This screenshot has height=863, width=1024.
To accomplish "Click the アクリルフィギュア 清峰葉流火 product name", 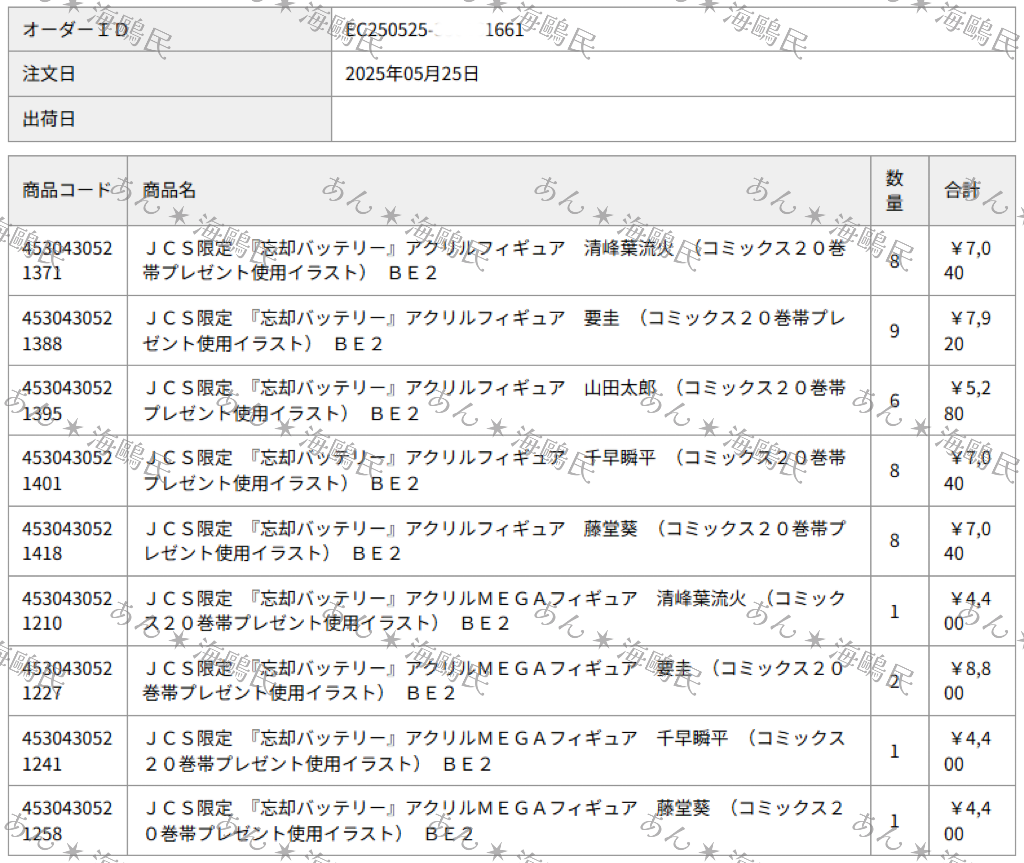I will [x=494, y=261].
